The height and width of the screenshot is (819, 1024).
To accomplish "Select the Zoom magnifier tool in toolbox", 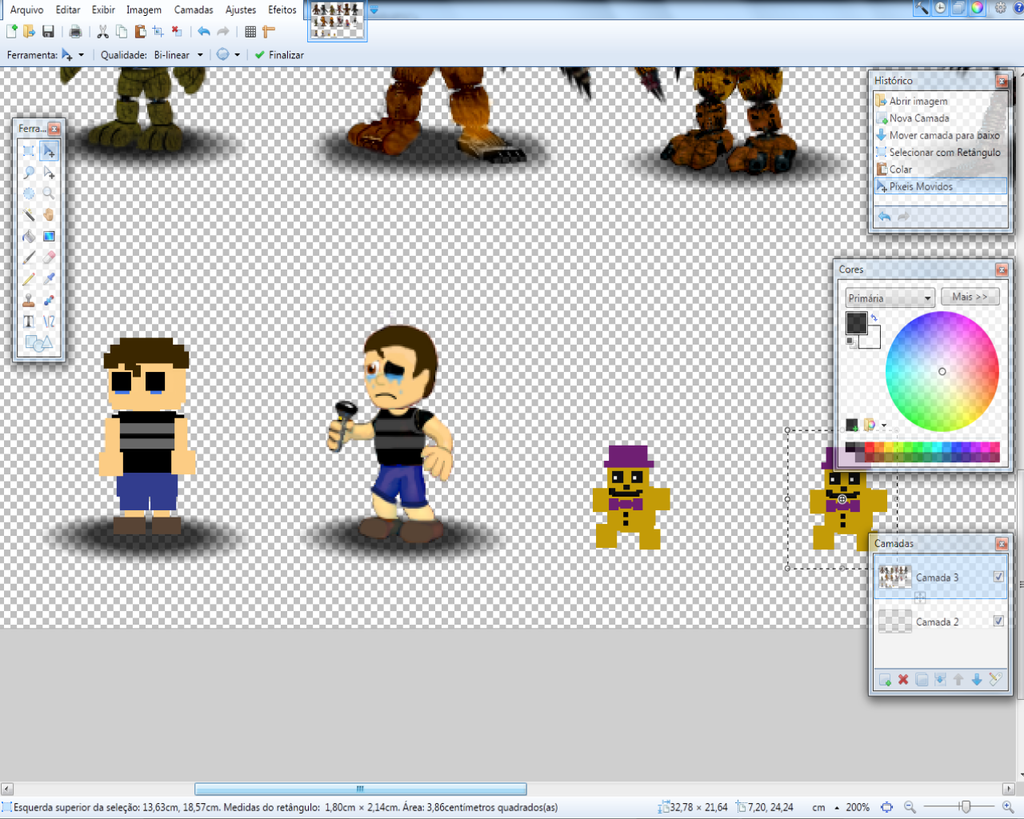I will coord(49,193).
